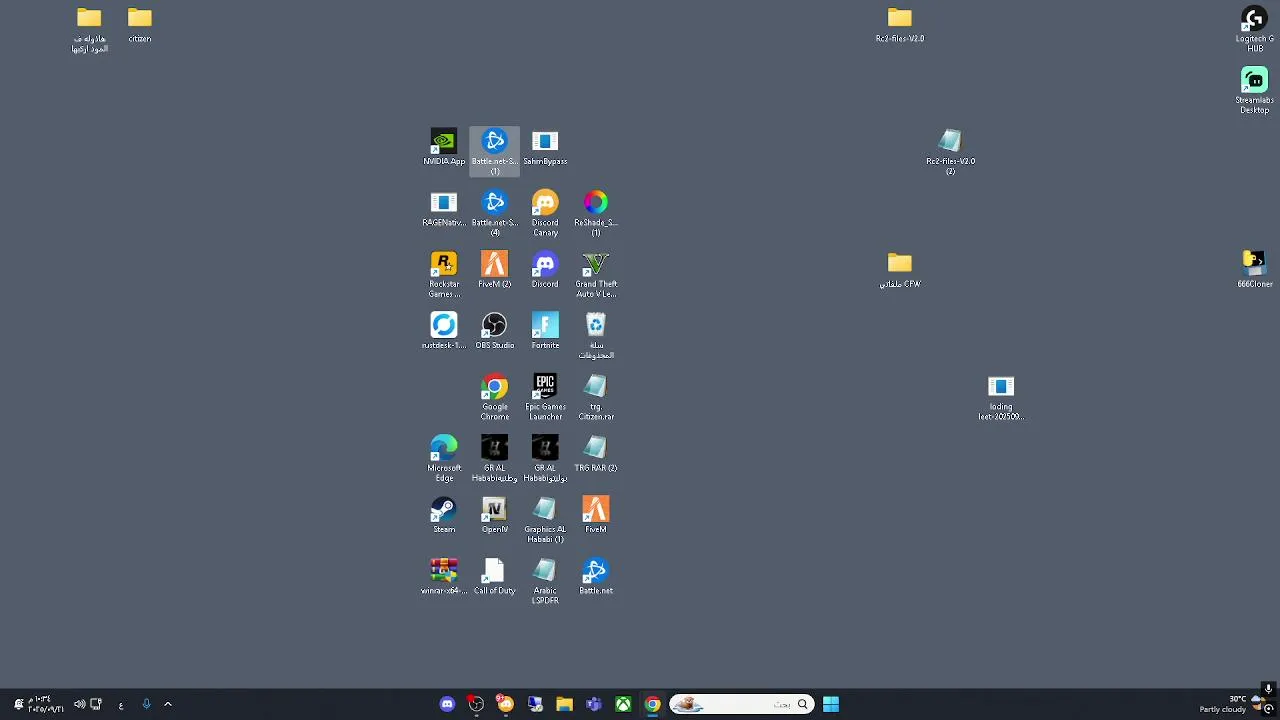1280x720 pixels.
Task: Open the taskbar clock and date
Action: (46, 704)
